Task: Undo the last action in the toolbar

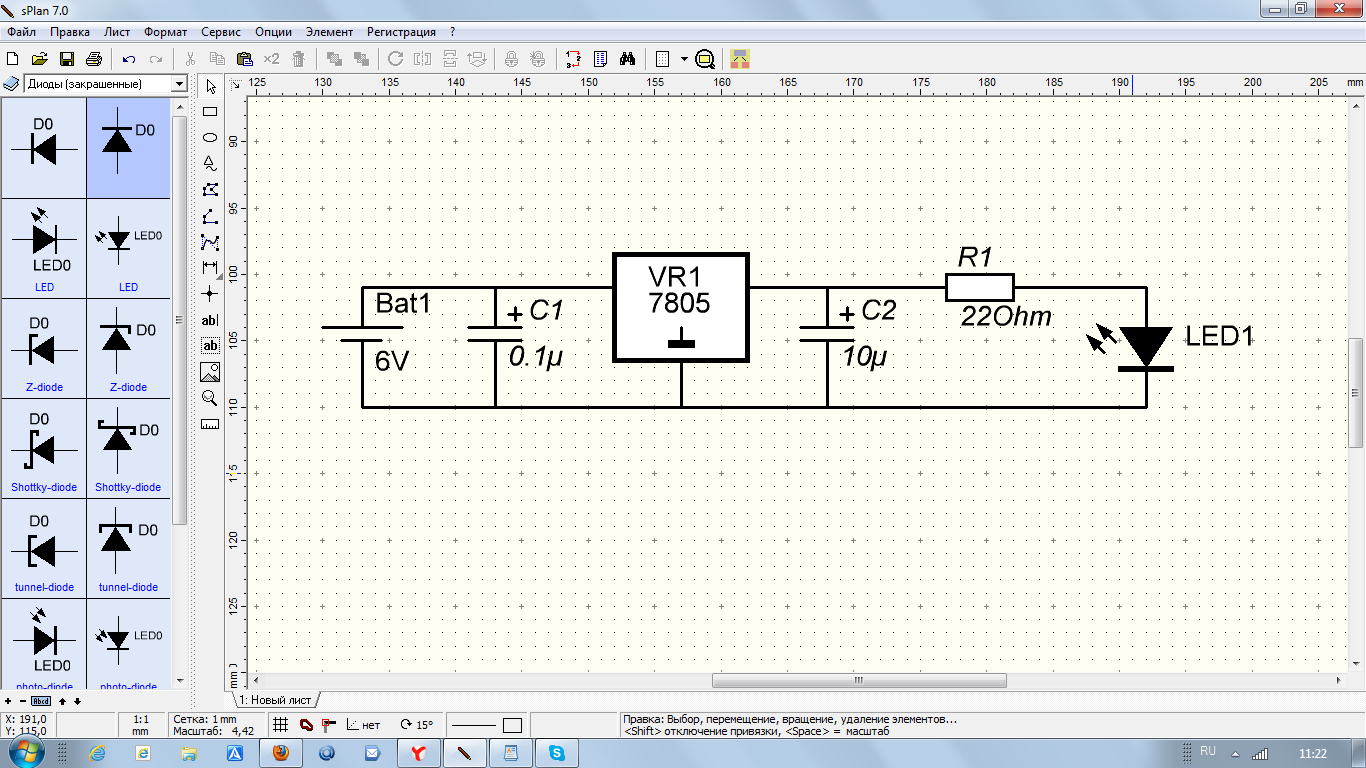Action: pyautogui.click(x=129, y=59)
